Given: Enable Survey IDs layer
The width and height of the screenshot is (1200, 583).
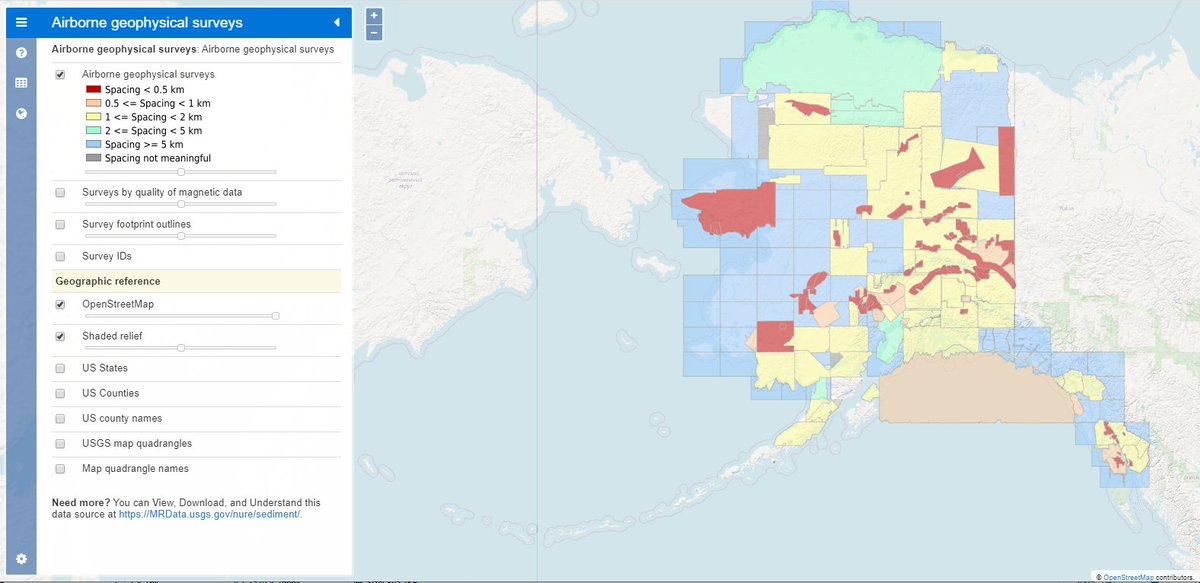Looking at the screenshot, I should click(60, 256).
